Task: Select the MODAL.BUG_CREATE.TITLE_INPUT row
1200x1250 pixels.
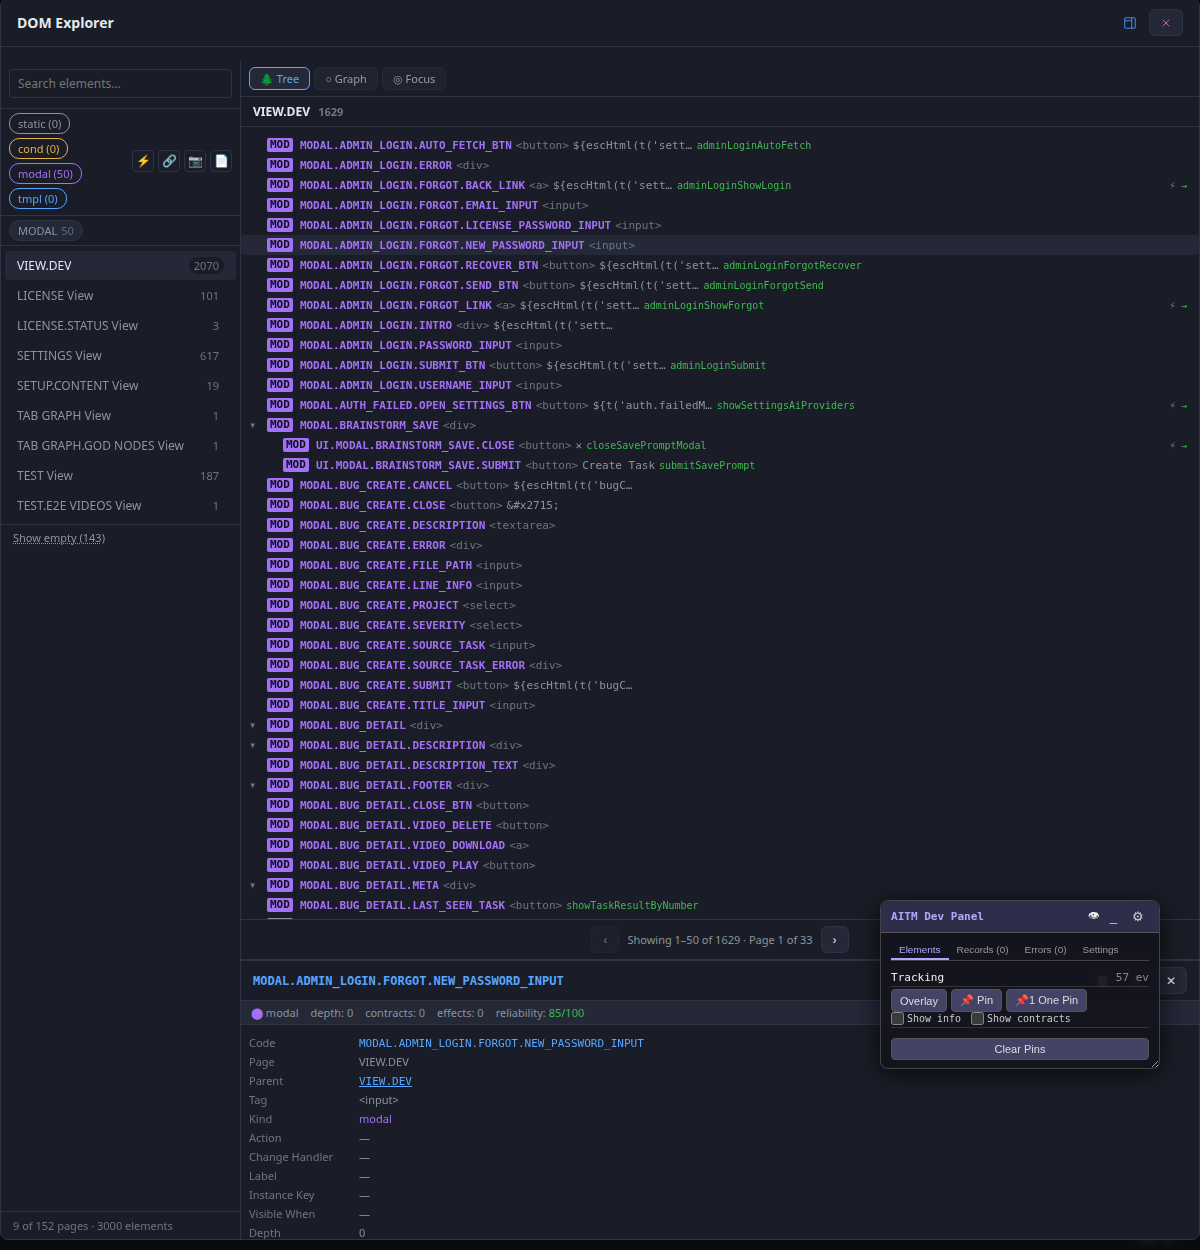Action: pyautogui.click(x=720, y=705)
